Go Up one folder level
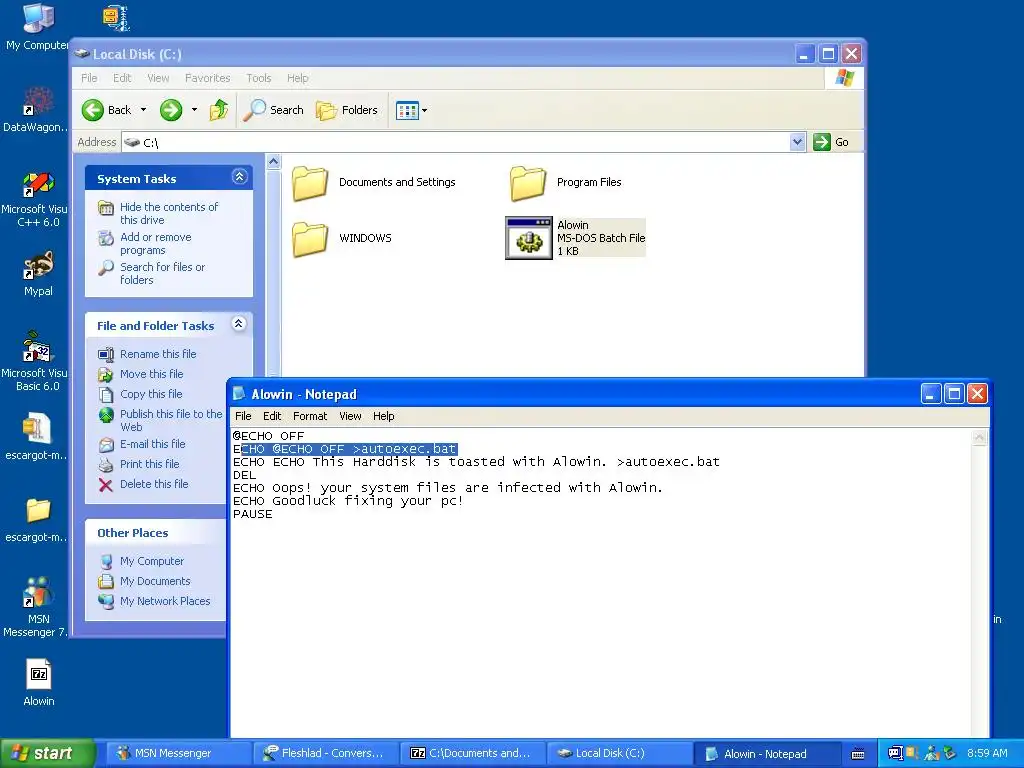The width and height of the screenshot is (1024, 768). click(x=219, y=110)
